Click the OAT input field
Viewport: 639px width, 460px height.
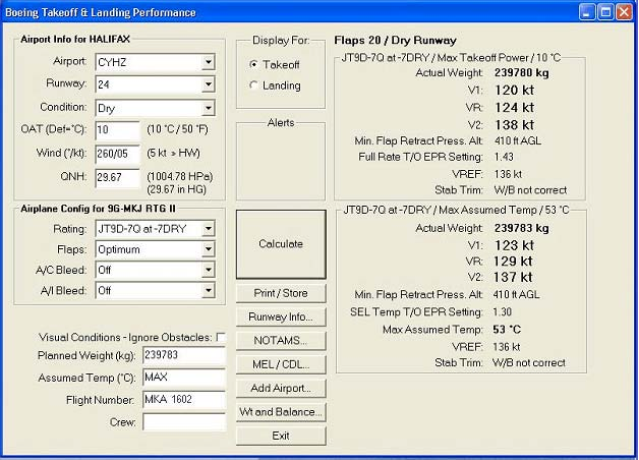click(117, 130)
